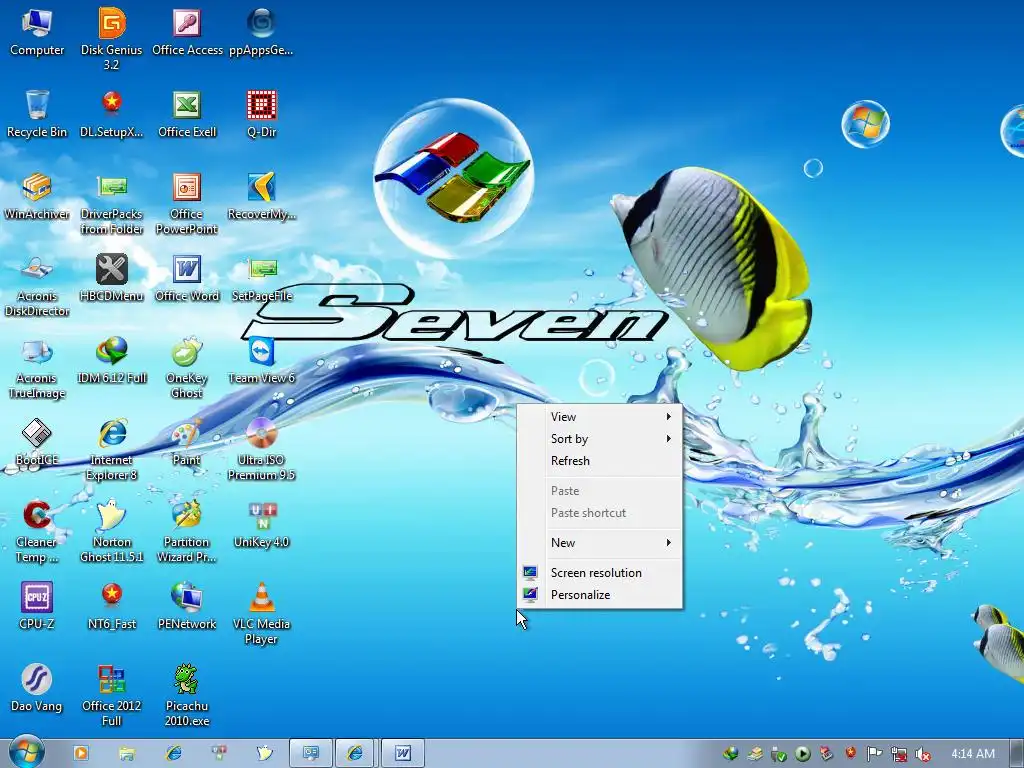This screenshot has height=768, width=1024.
Task: Select Norton Ghost 11.5.1 icon
Action: click(112, 532)
